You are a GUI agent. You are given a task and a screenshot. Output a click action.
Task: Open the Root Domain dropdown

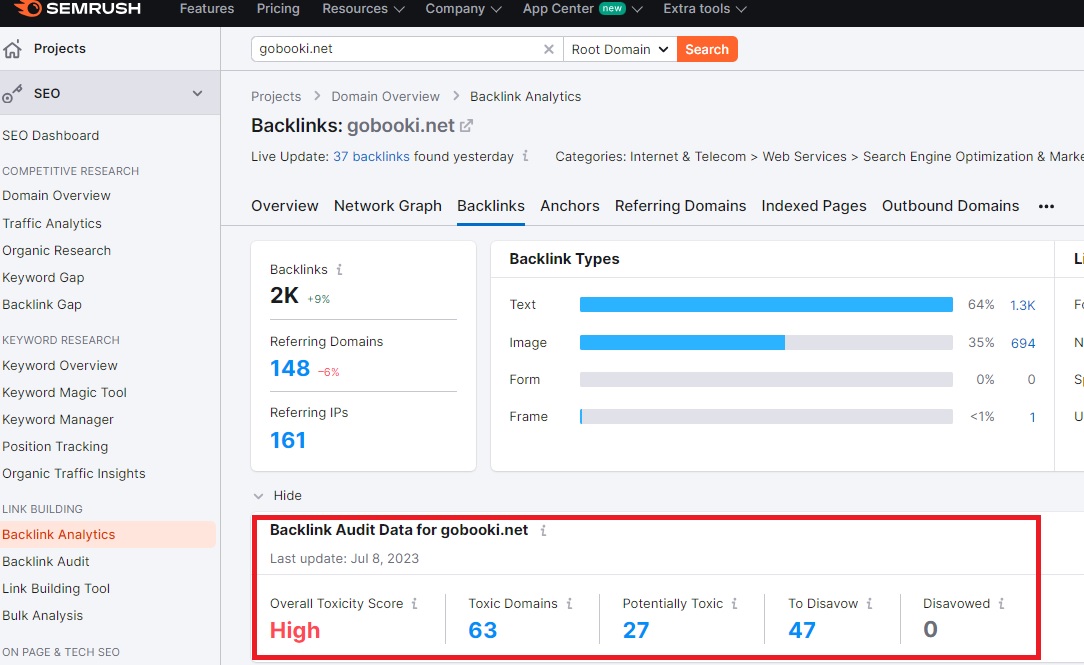(620, 49)
